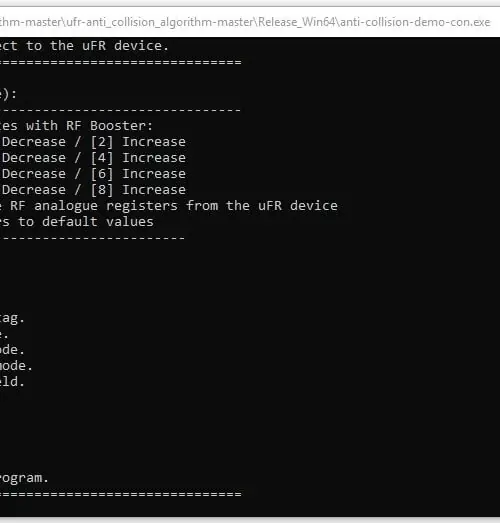Click the console line ending in "eld."
The height and width of the screenshot is (523, 500).
(12, 382)
